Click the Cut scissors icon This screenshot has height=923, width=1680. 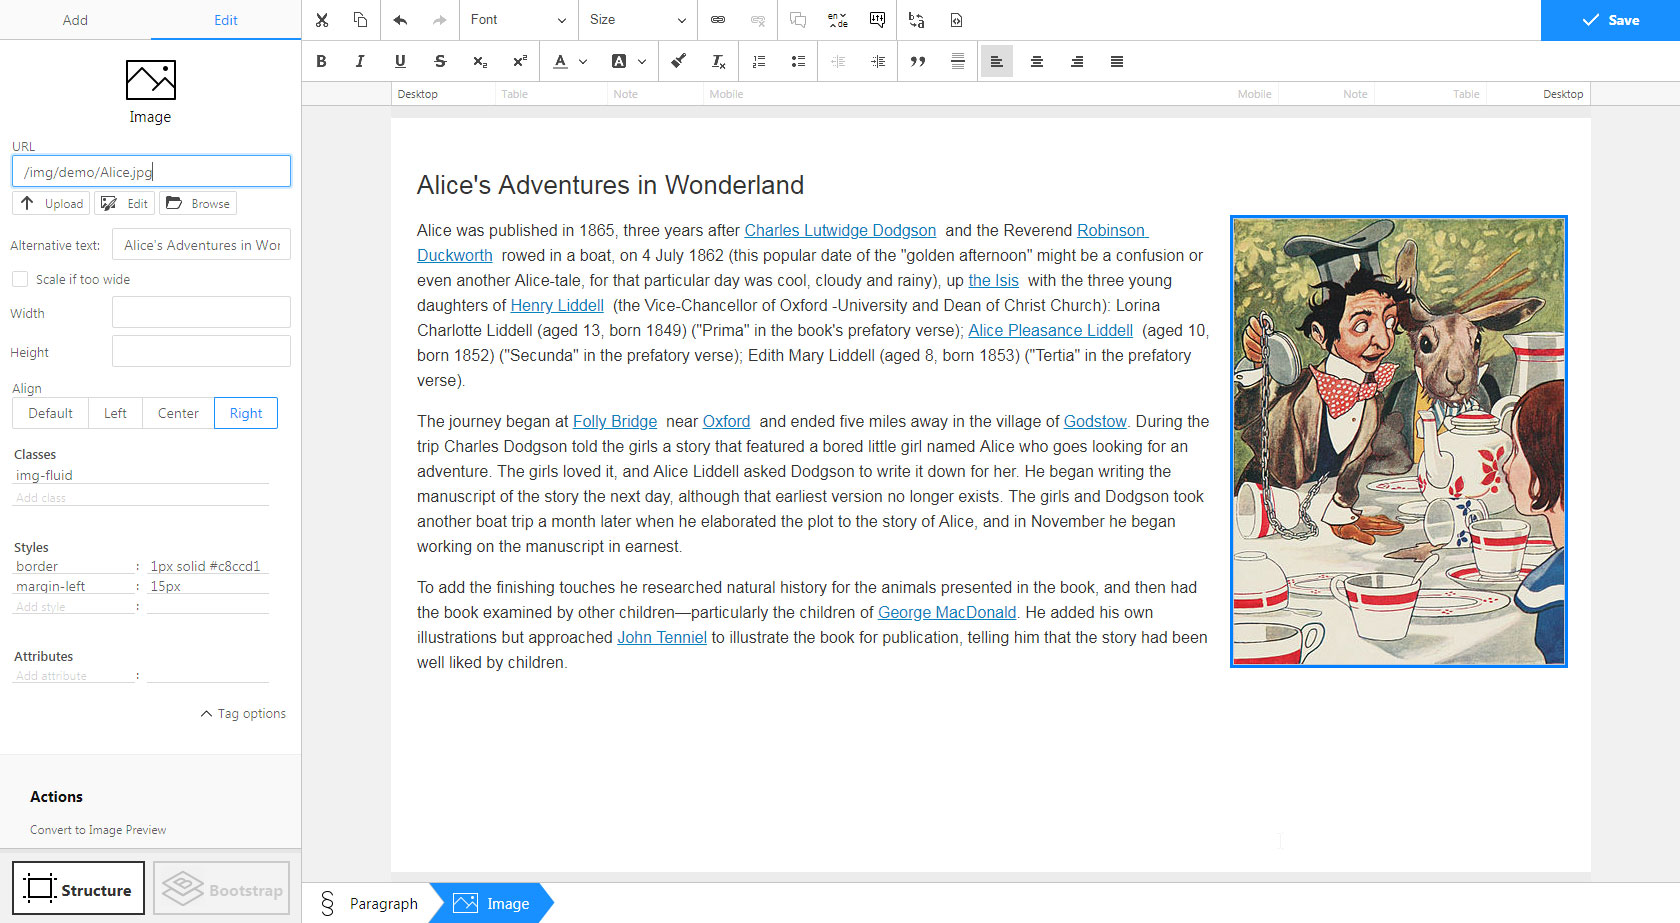(x=321, y=20)
